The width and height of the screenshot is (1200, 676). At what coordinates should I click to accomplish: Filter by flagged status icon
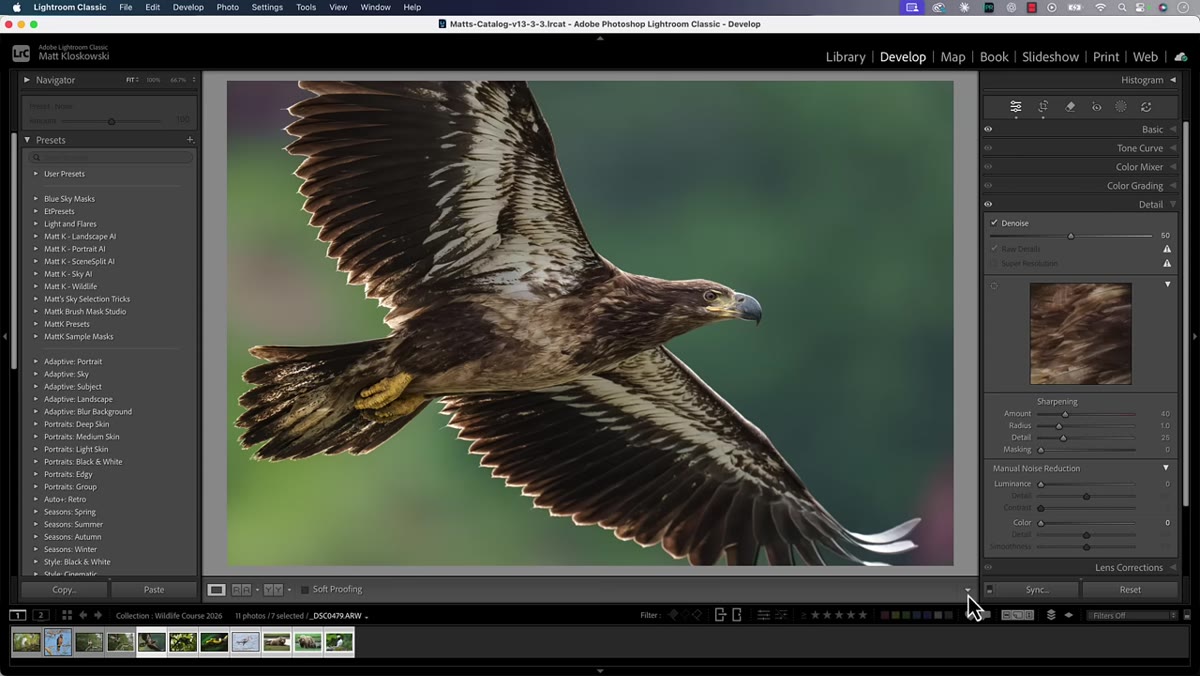pyautogui.click(x=673, y=615)
